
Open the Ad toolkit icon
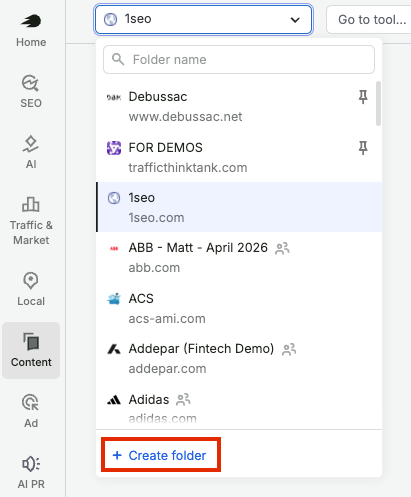(31, 411)
